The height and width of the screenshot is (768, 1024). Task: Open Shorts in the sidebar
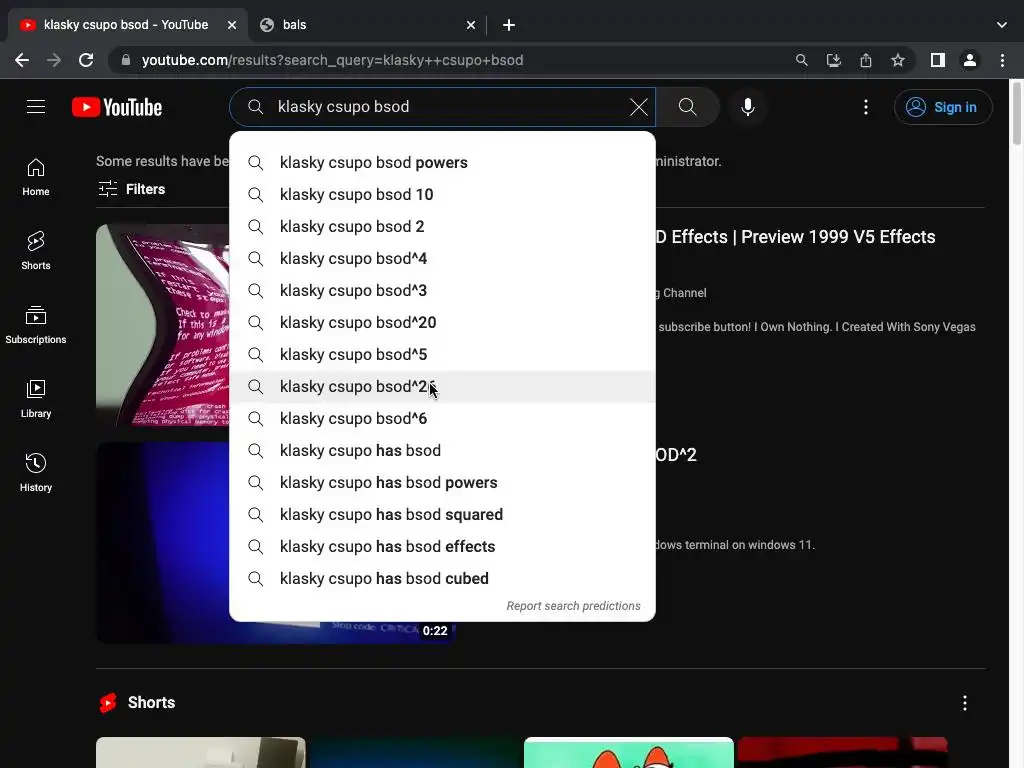click(36, 251)
